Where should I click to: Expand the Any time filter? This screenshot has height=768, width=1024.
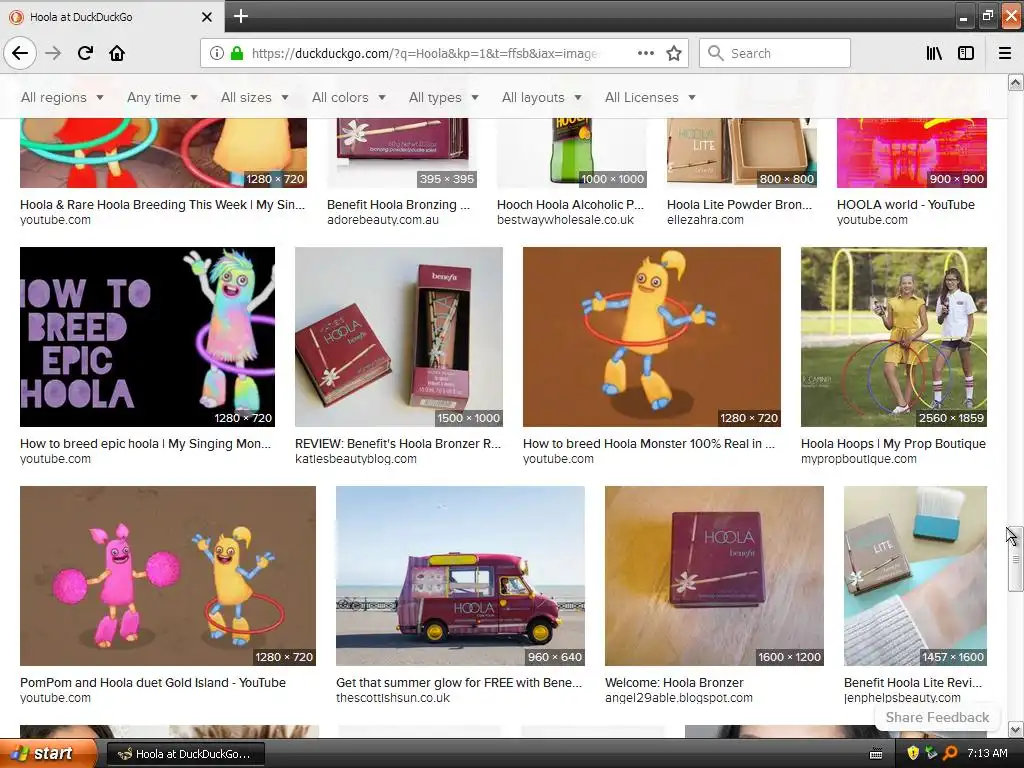click(162, 97)
